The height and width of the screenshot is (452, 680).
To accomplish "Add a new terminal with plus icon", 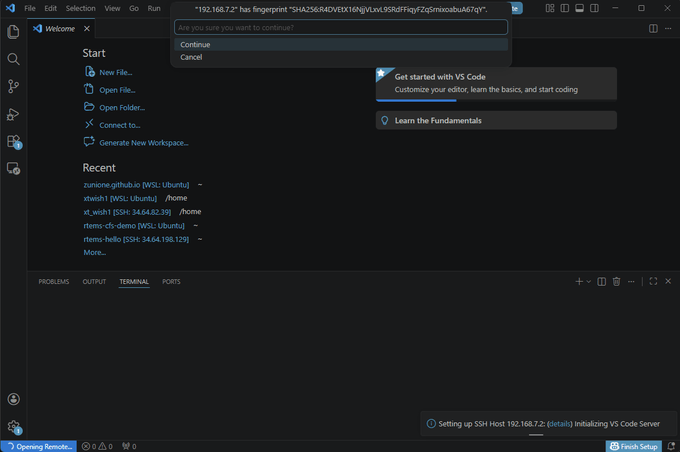I will point(579,282).
